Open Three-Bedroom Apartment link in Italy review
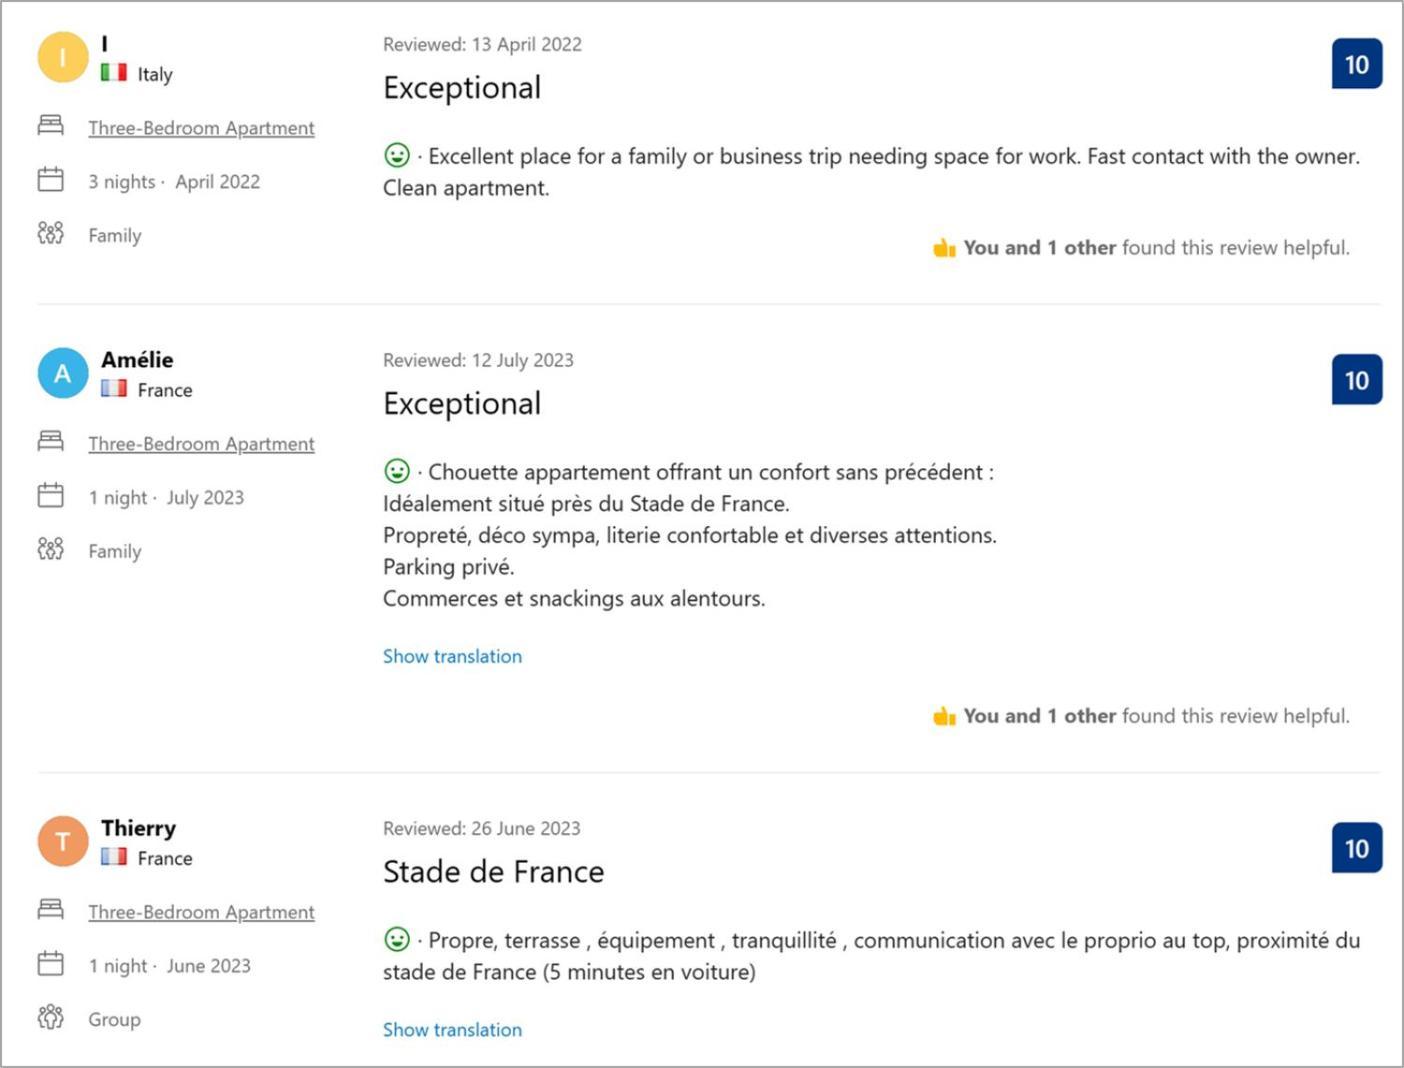Screen dimensions: 1404x1068 pyautogui.click(x=201, y=128)
